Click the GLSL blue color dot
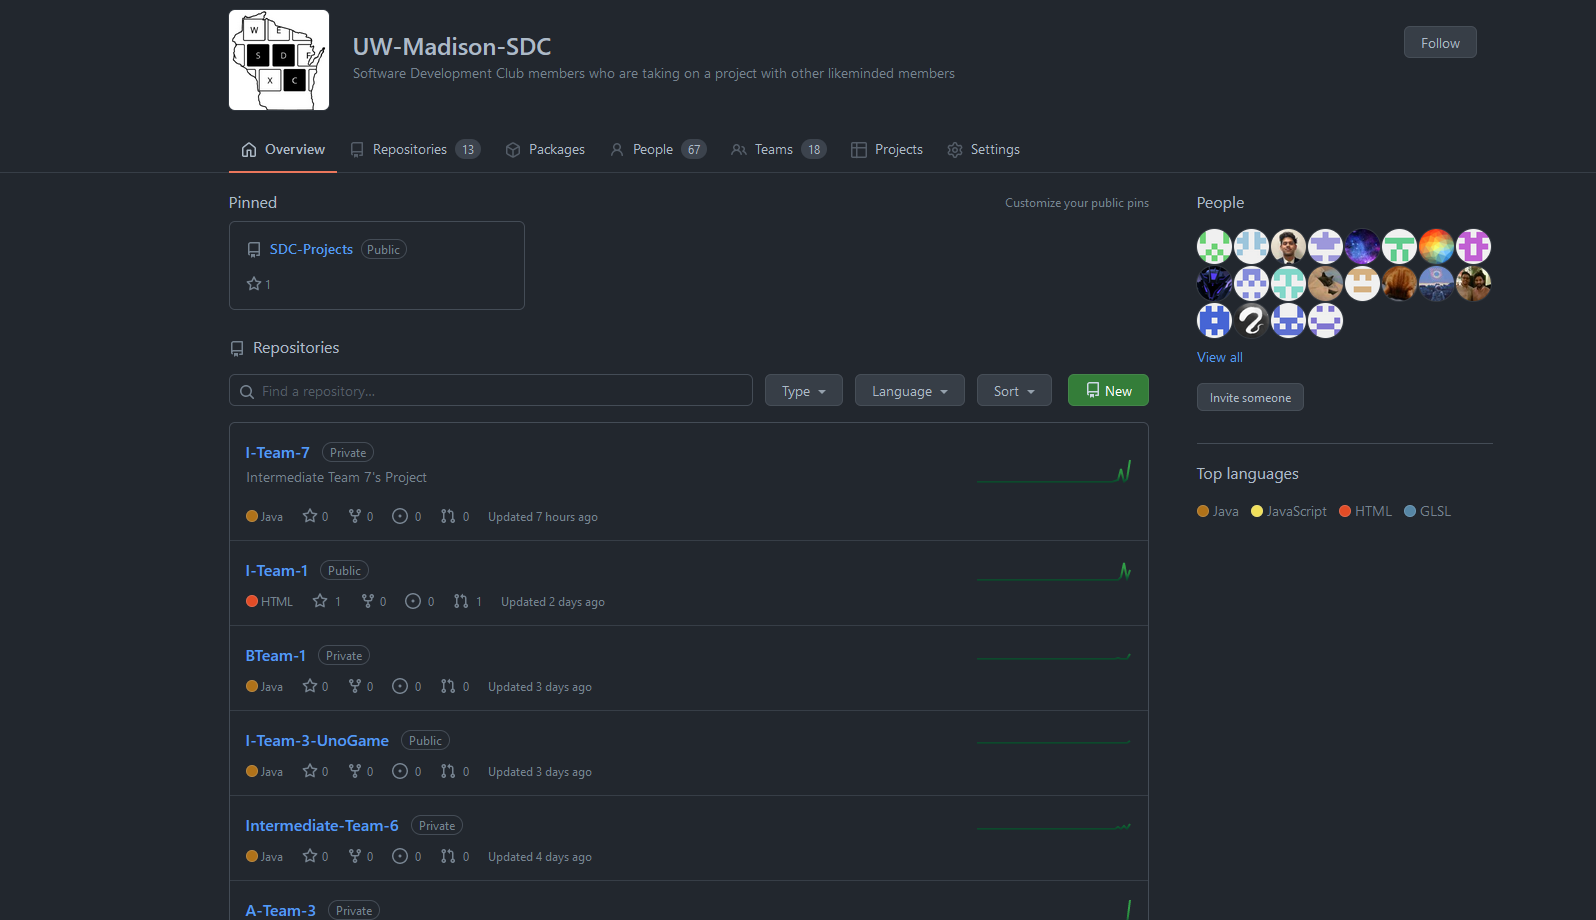The image size is (1596, 920). [1410, 511]
